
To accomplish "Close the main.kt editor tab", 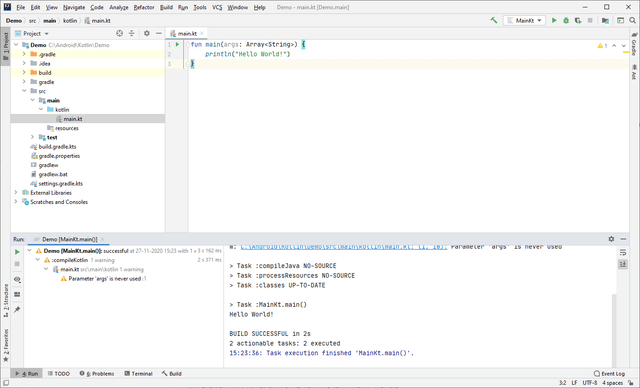I will [x=202, y=33].
